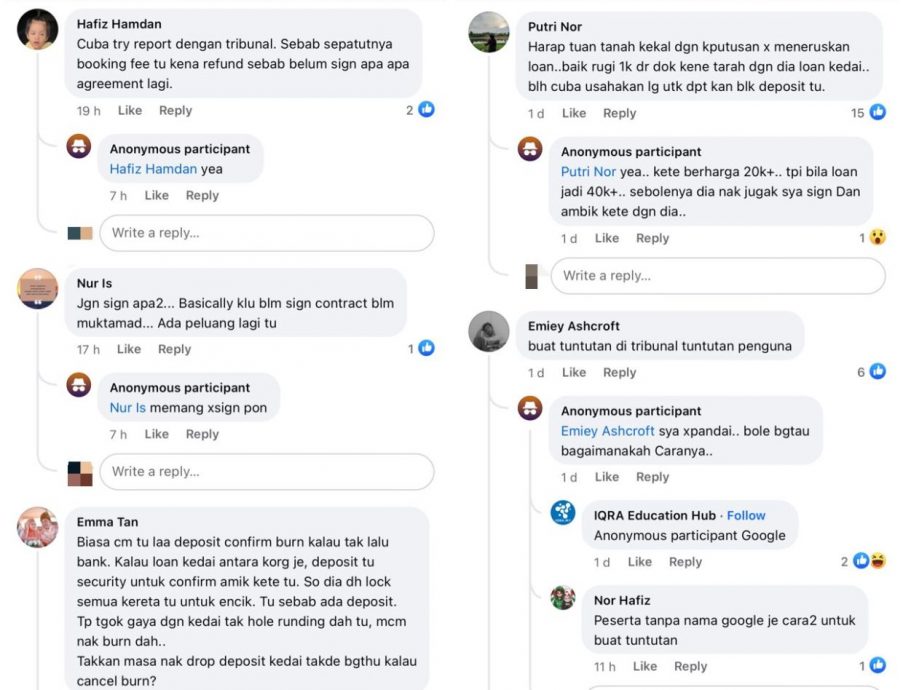903x690 pixels.
Task: Like Hafiz Hamdan's comment
Action: click(x=130, y=111)
